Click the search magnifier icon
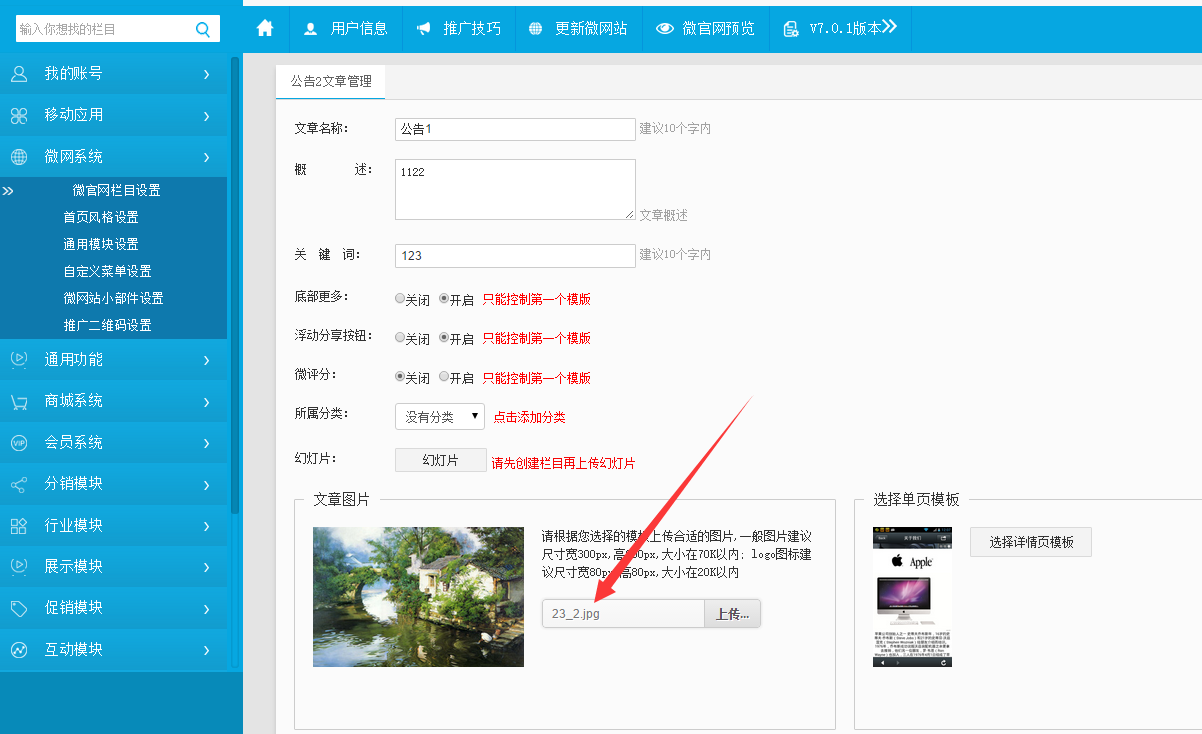The width and height of the screenshot is (1202, 734). (x=203, y=29)
